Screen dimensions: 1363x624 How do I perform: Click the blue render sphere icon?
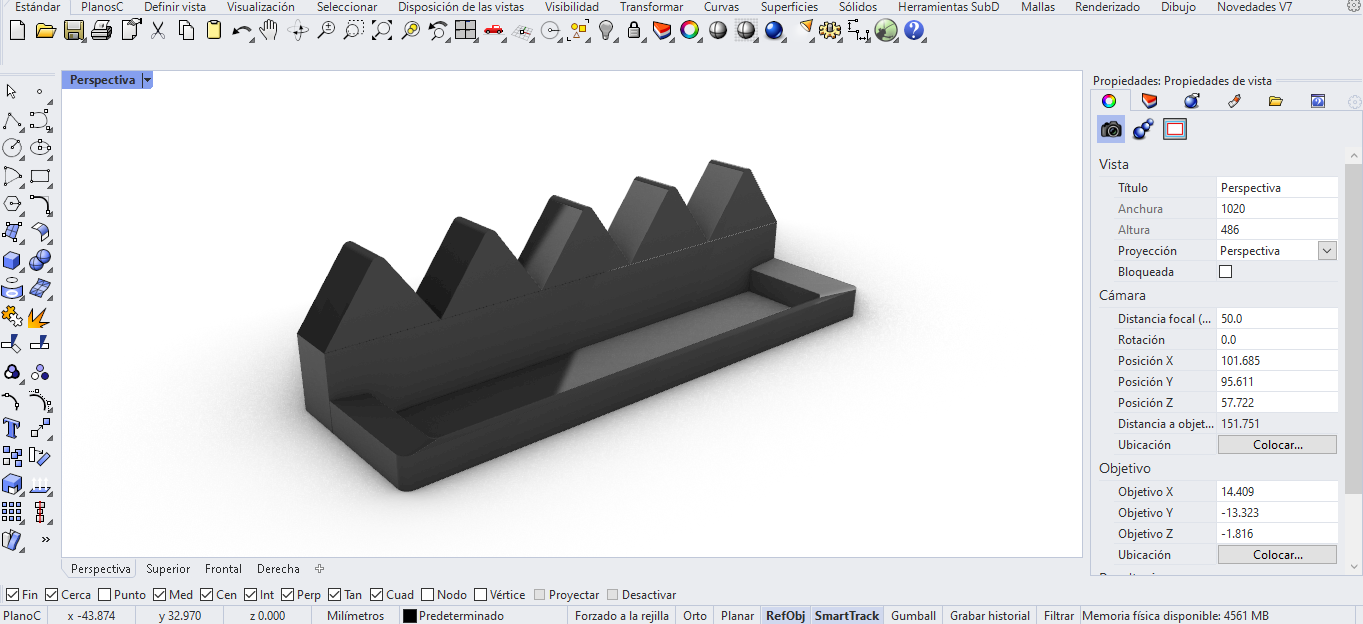click(x=773, y=30)
